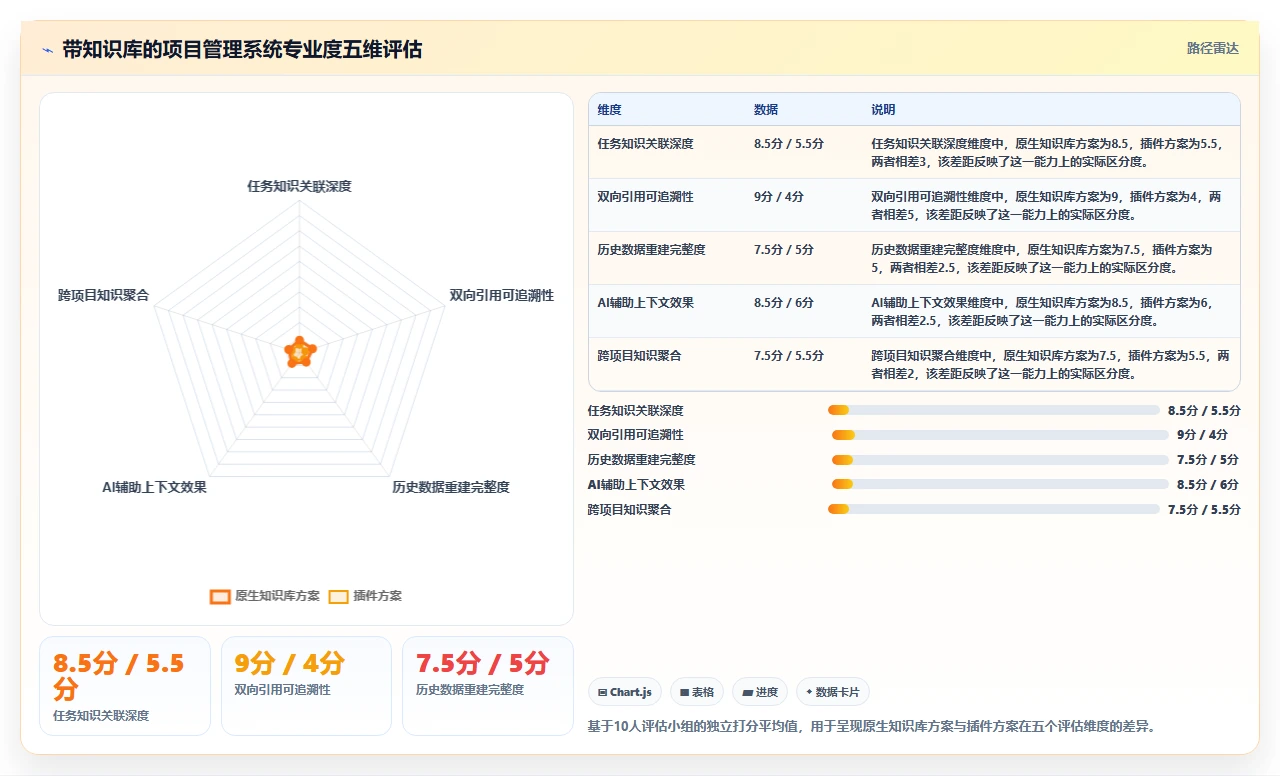Click the radar chart center data polygon
Viewport: 1280px width, 776px height.
(300, 352)
